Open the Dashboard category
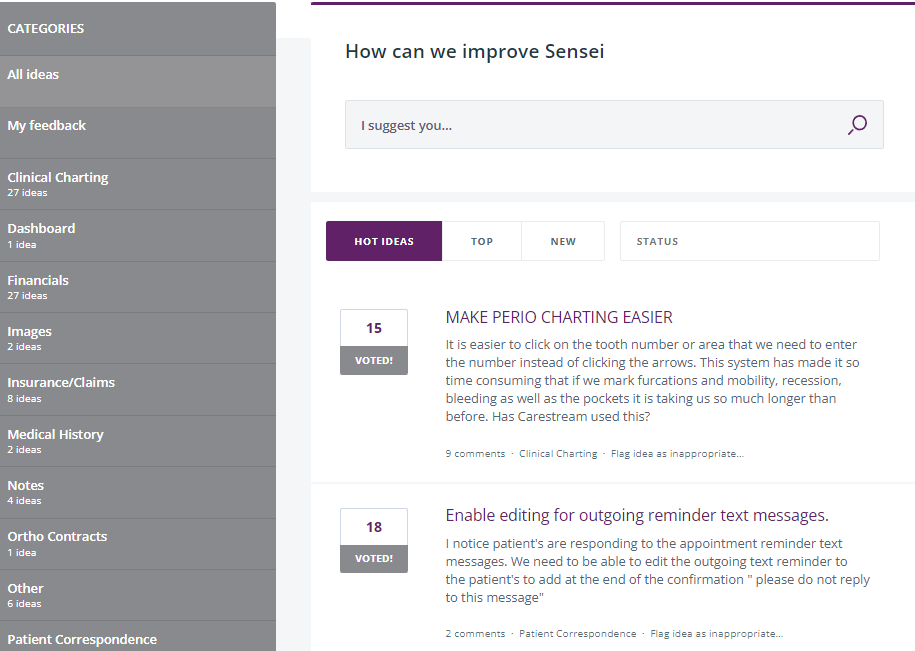Image resolution: width=915 pixels, height=651 pixels. click(138, 235)
